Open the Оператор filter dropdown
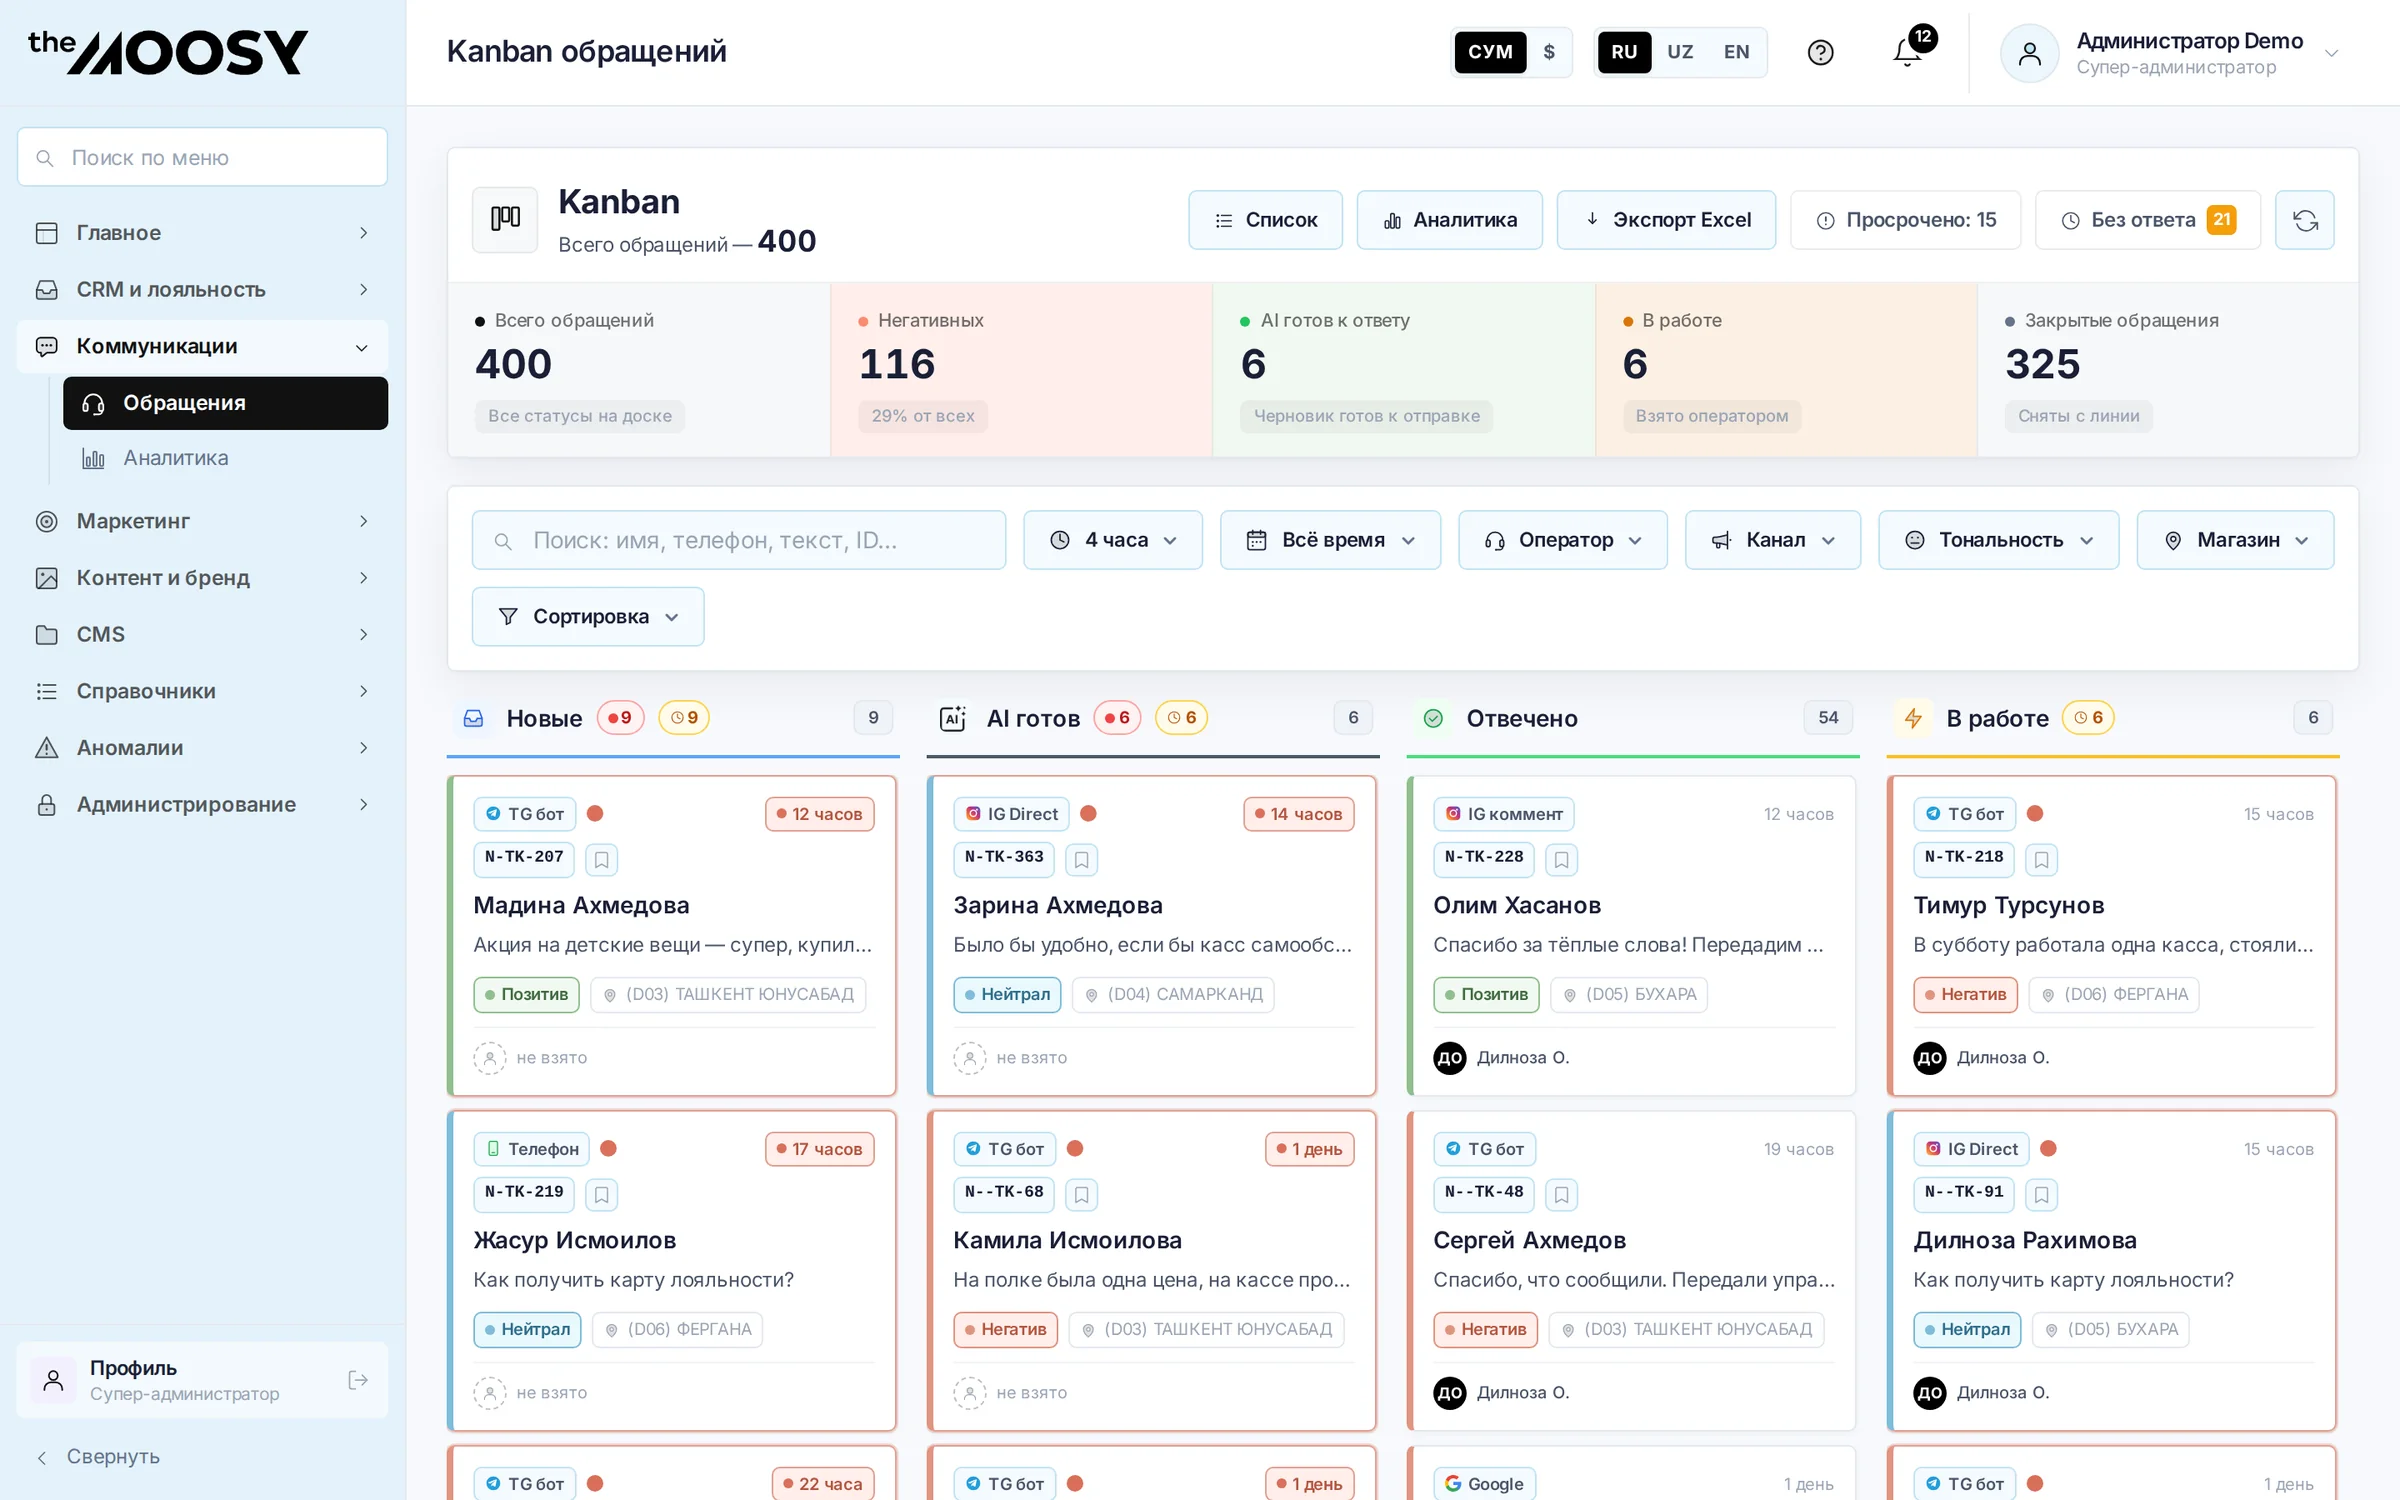2400x1500 pixels. pos(1563,540)
